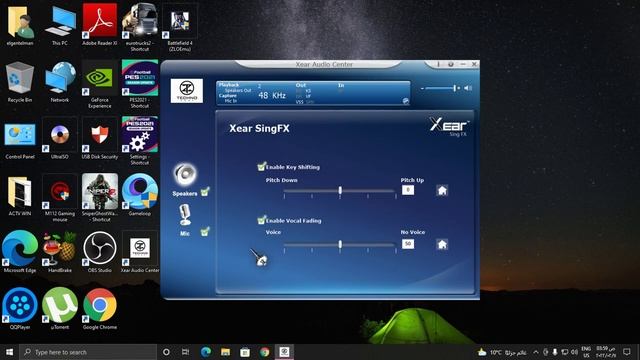
Task: Select Adobe Reader XI desktop icon
Action: point(100,24)
